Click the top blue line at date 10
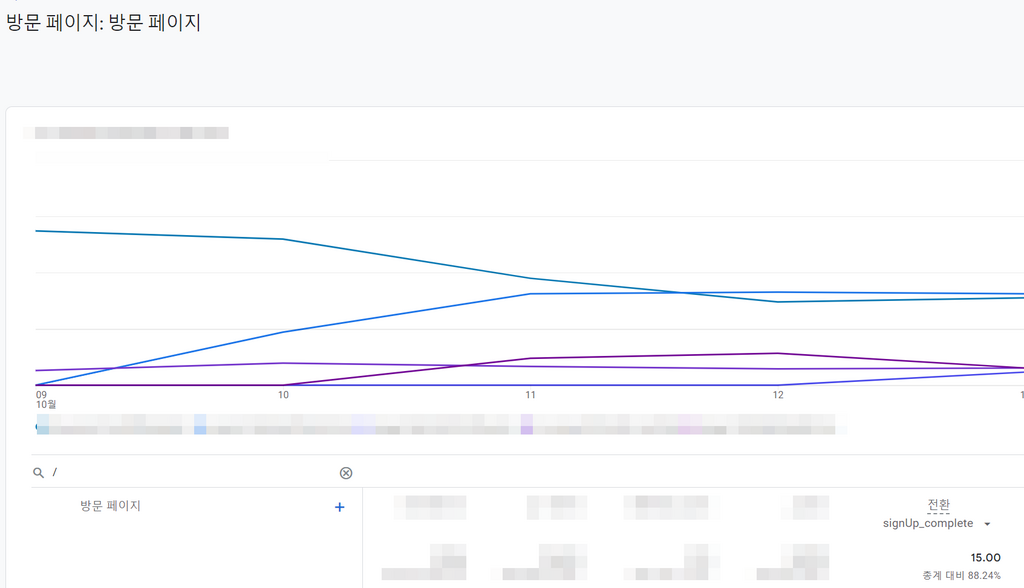 click(283, 239)
